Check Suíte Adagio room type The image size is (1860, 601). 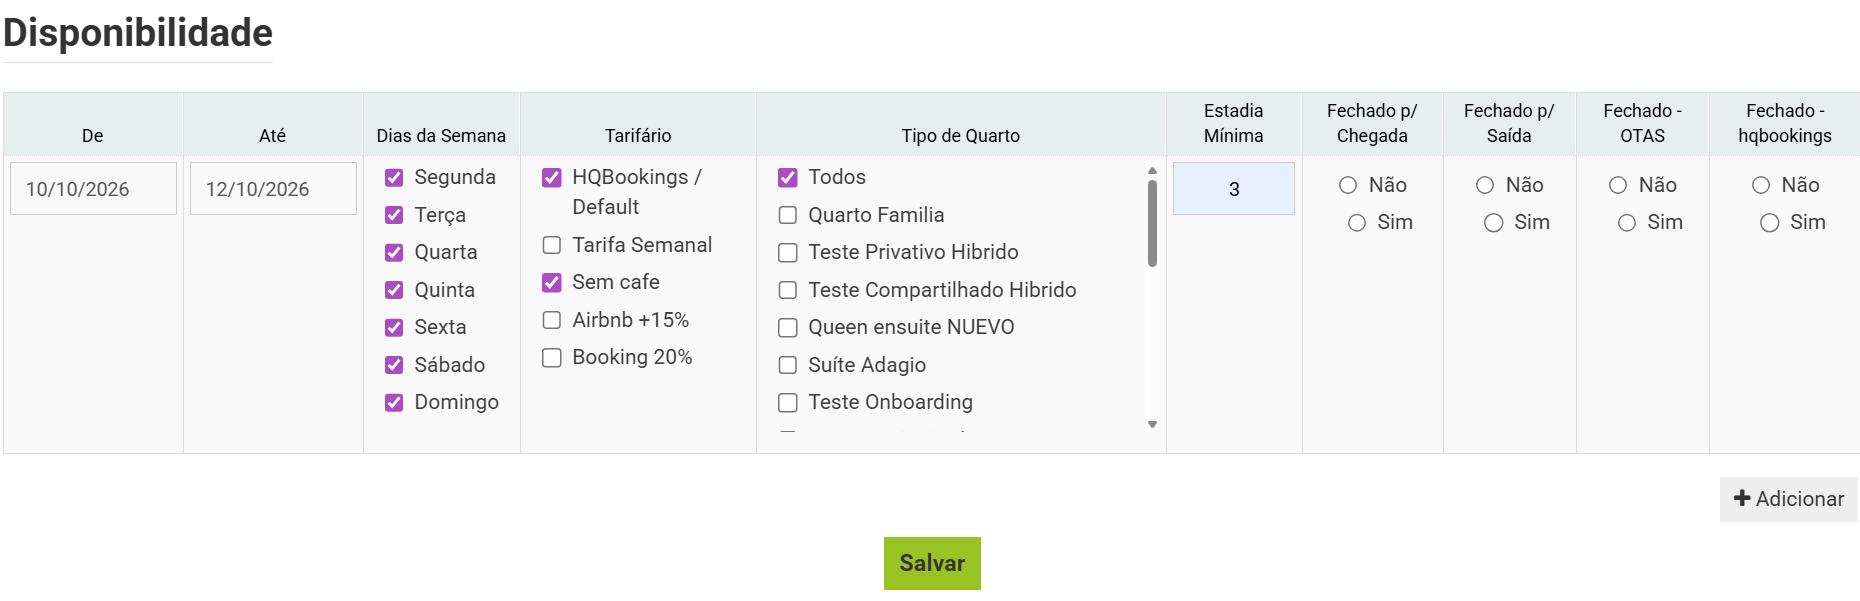788,365
